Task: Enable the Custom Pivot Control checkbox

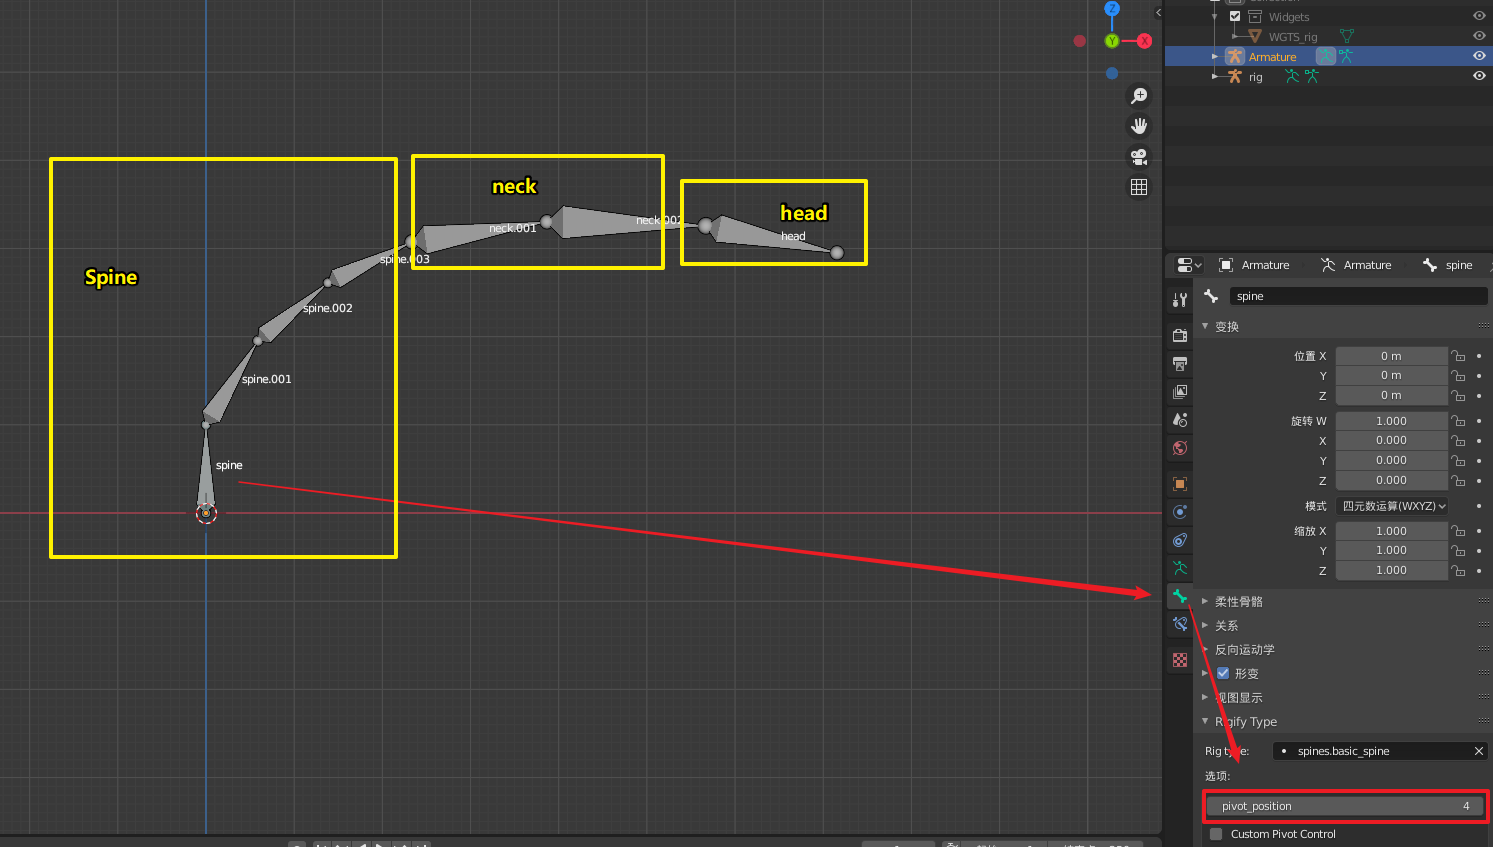Action: click(x=1216, y=834)
